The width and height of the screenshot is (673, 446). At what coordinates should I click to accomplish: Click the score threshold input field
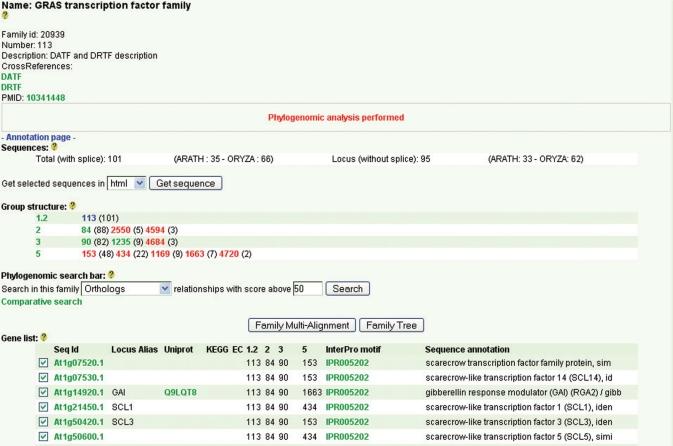pos(307,288)
